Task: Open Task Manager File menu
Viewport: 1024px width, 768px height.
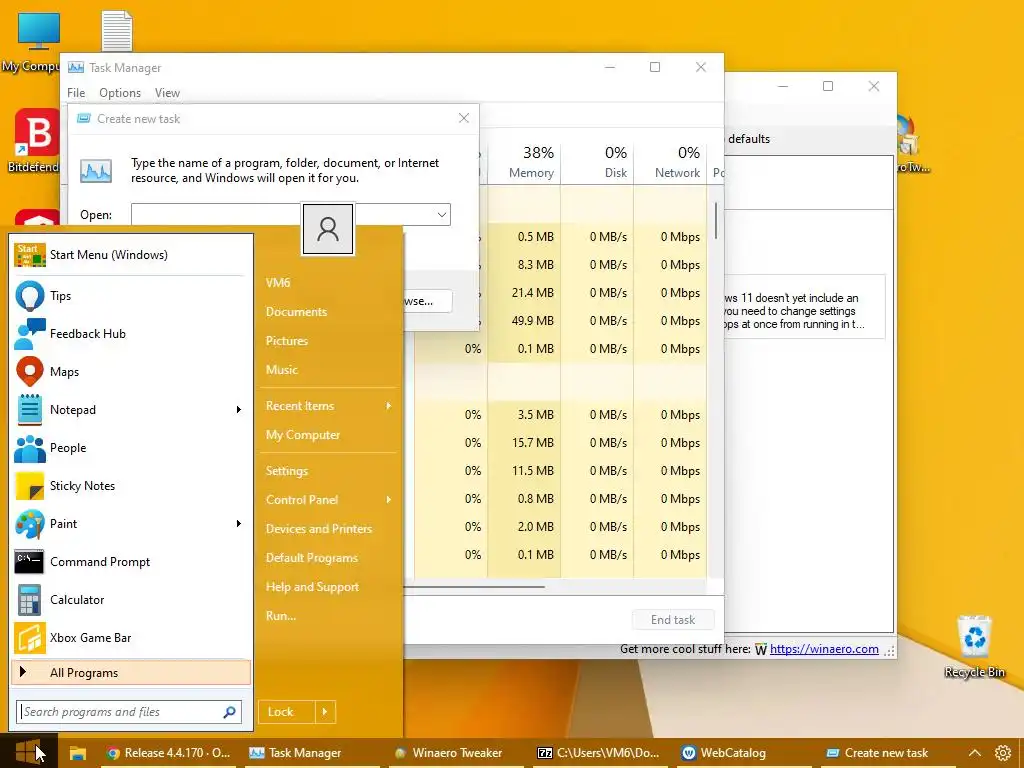Action: pos(76,93)
